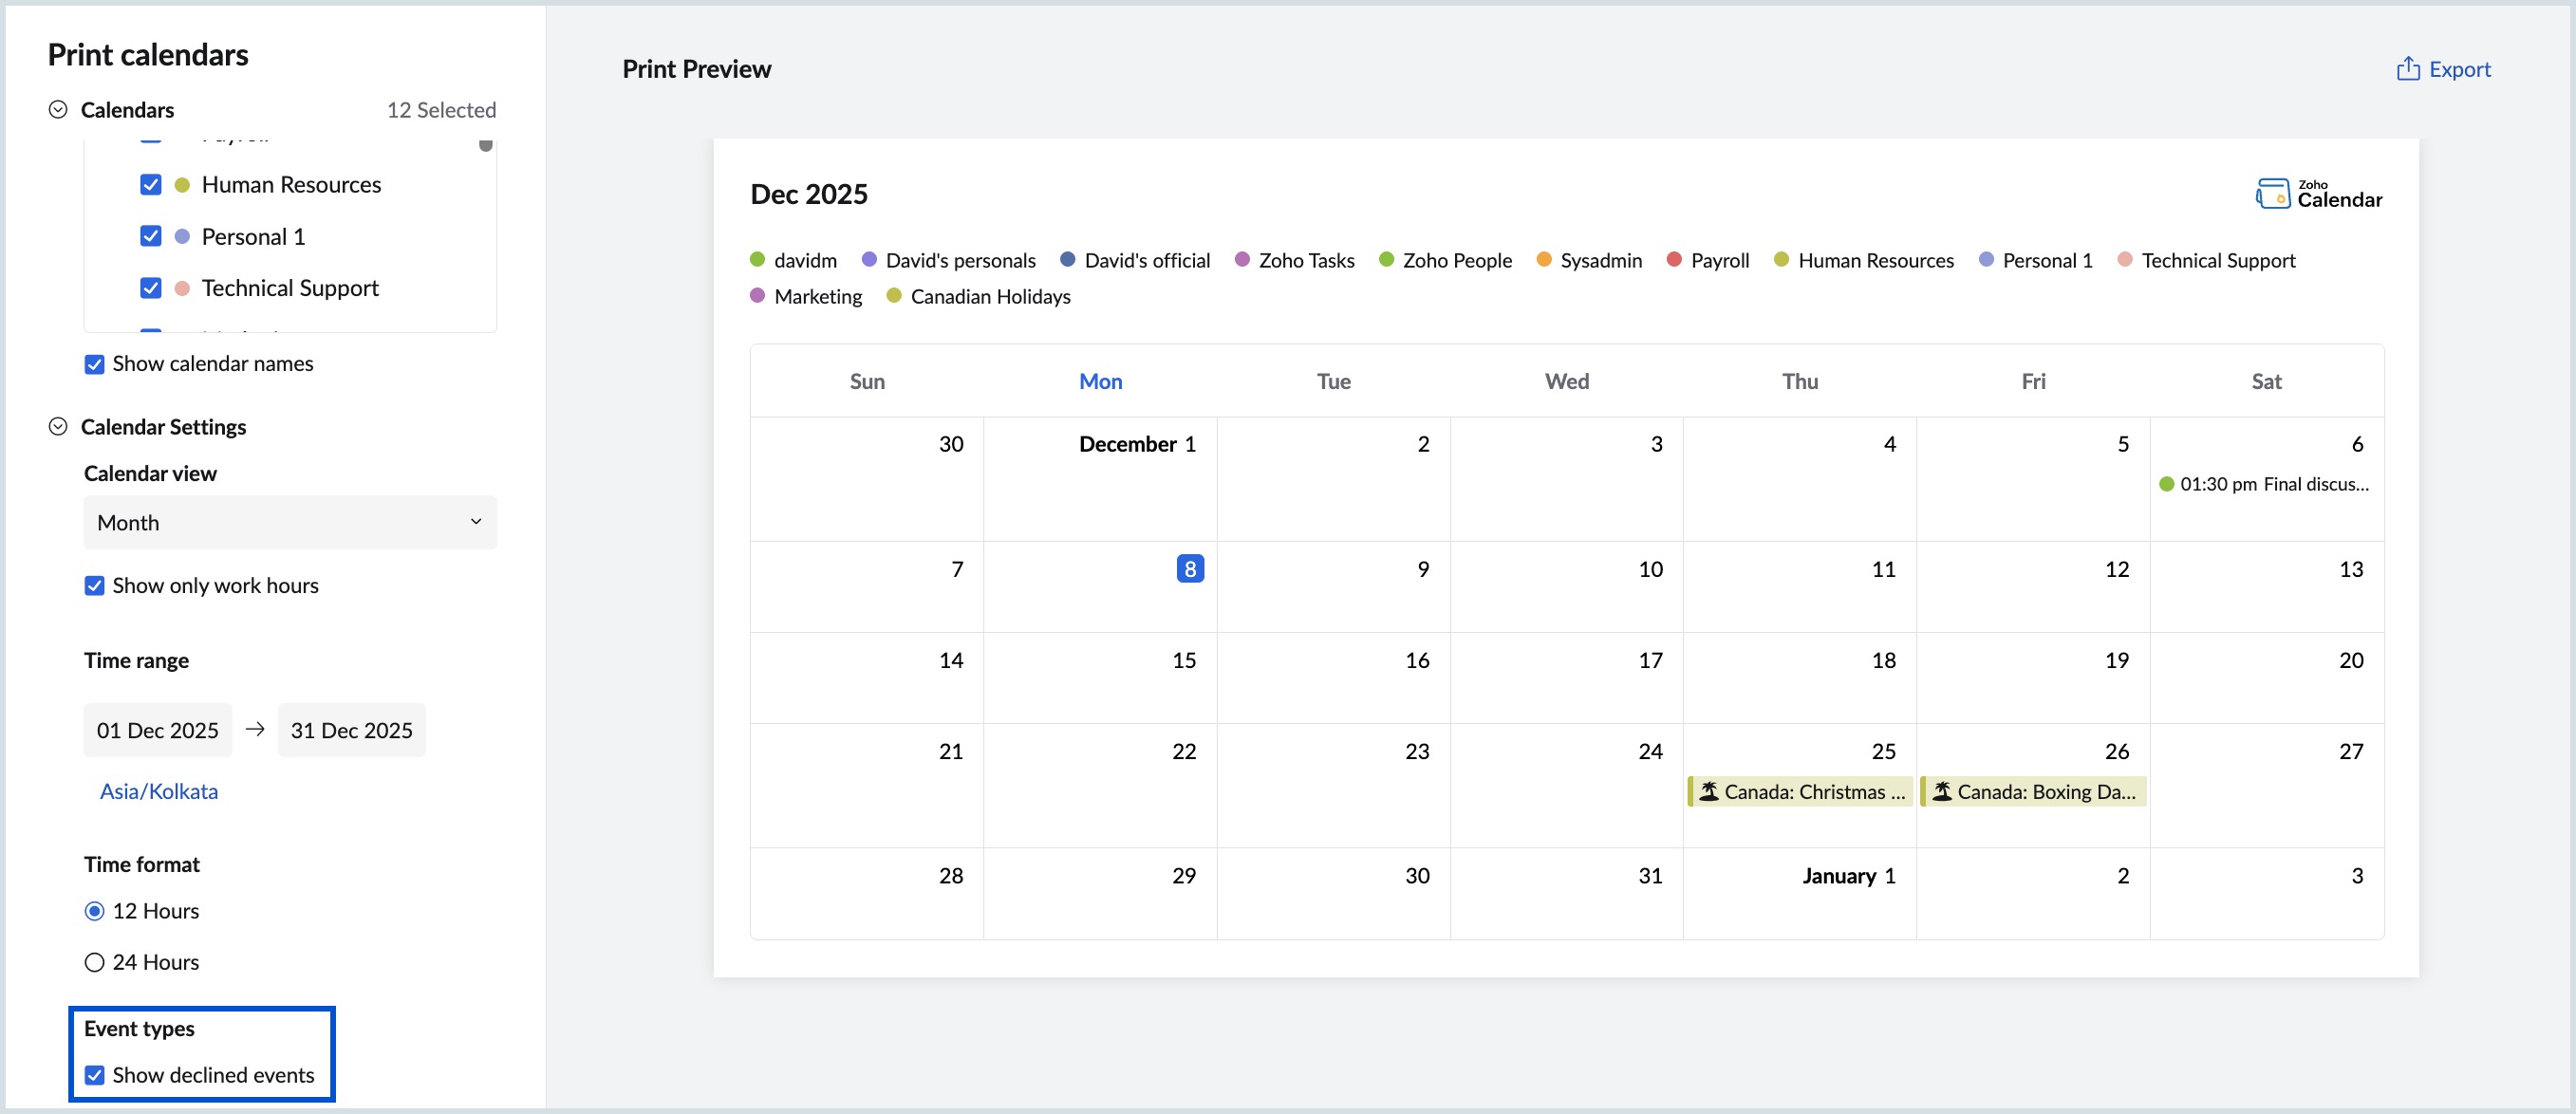Click the green dot beside Human Resources in legend

tap(1782, 260)
